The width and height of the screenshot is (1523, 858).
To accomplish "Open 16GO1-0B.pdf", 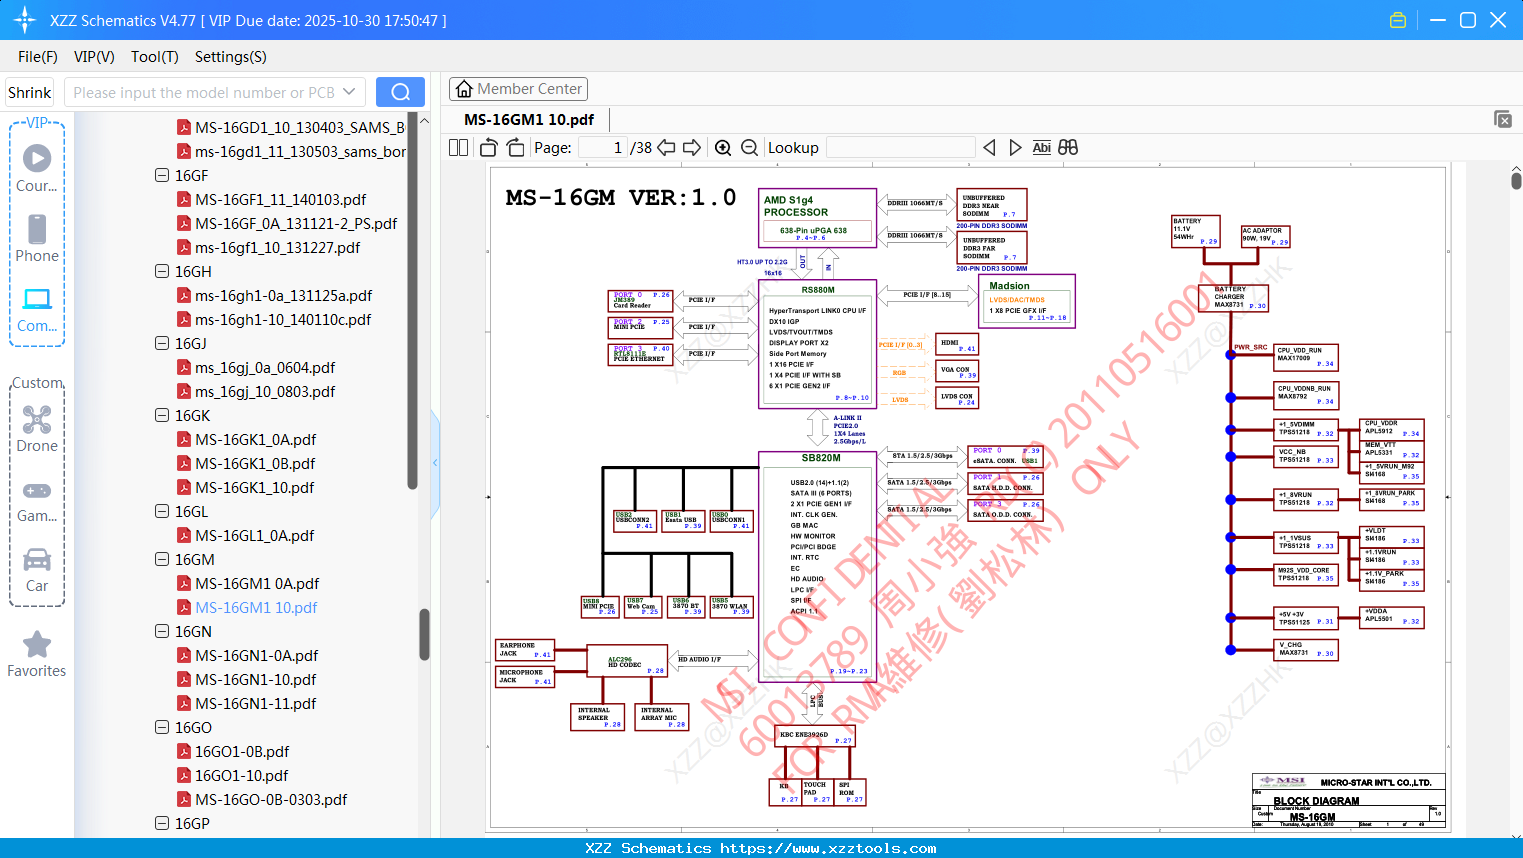I will [x=242, y=751].
